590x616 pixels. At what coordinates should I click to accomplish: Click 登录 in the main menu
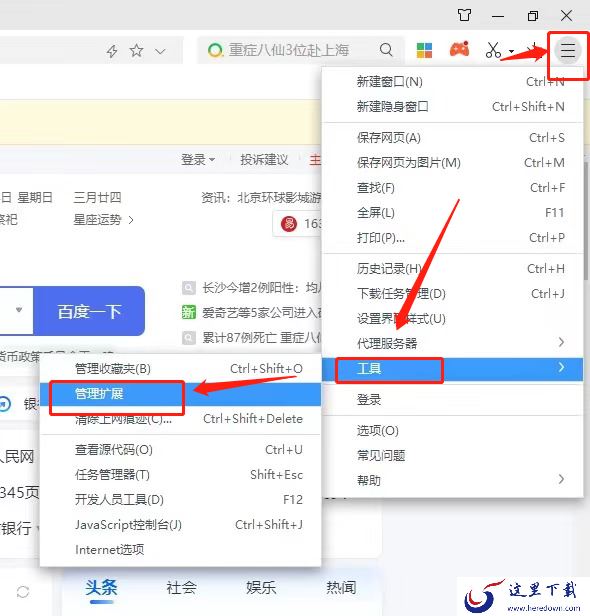(453, 400)
